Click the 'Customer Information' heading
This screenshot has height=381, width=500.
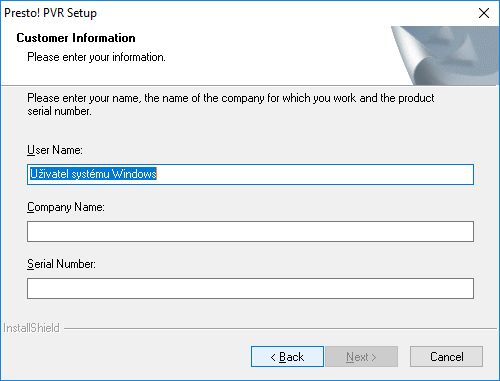(76, 38)
